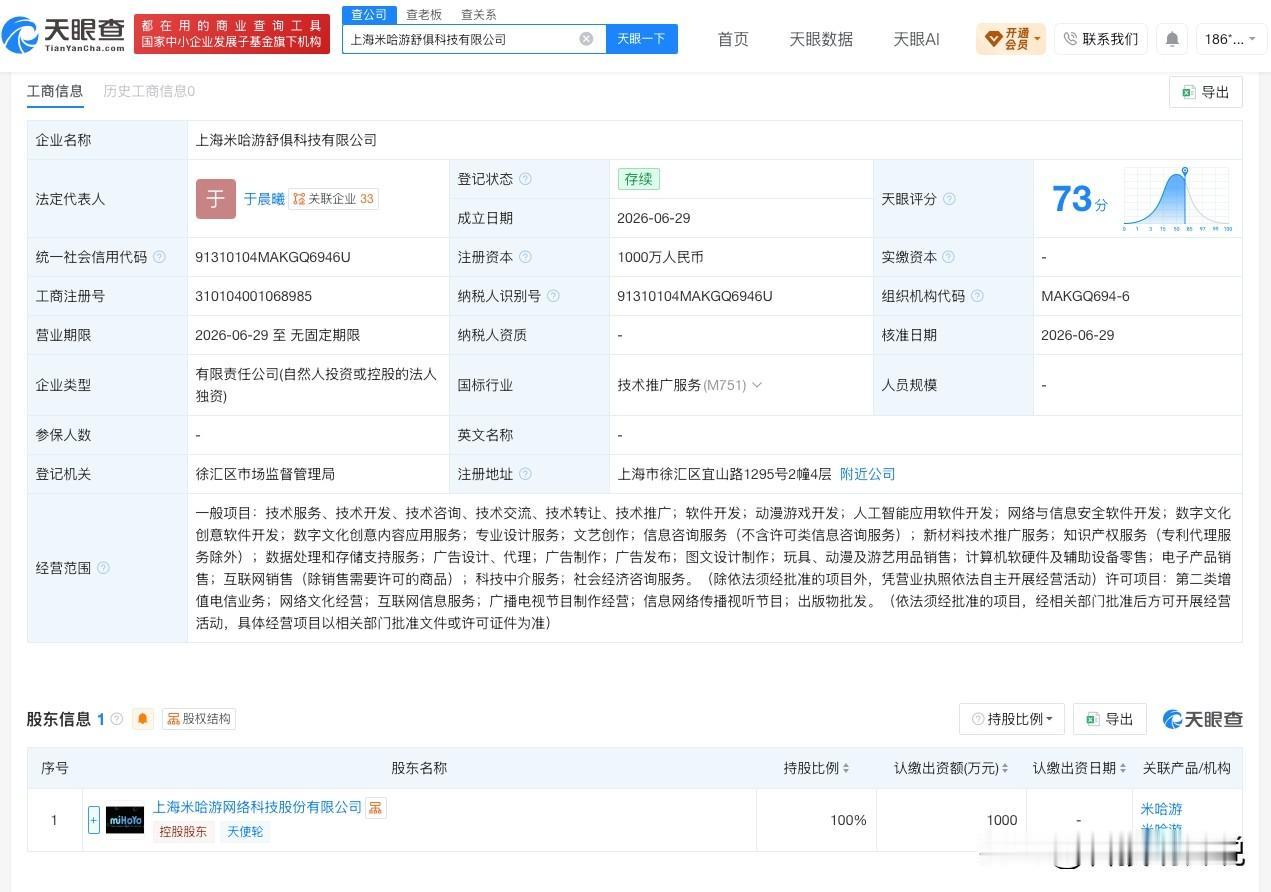Click the 存续 status badge

(x=638, y=179)
